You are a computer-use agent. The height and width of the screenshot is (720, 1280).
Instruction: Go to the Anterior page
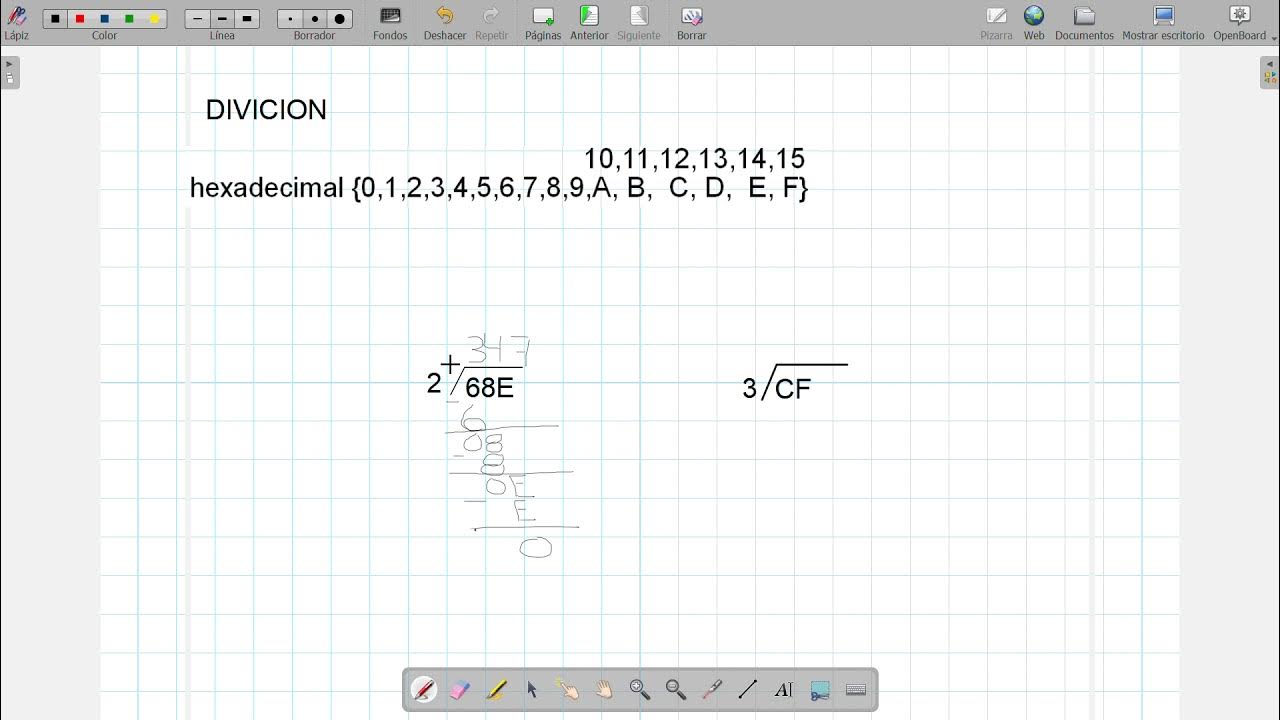(x=589, y=22)
